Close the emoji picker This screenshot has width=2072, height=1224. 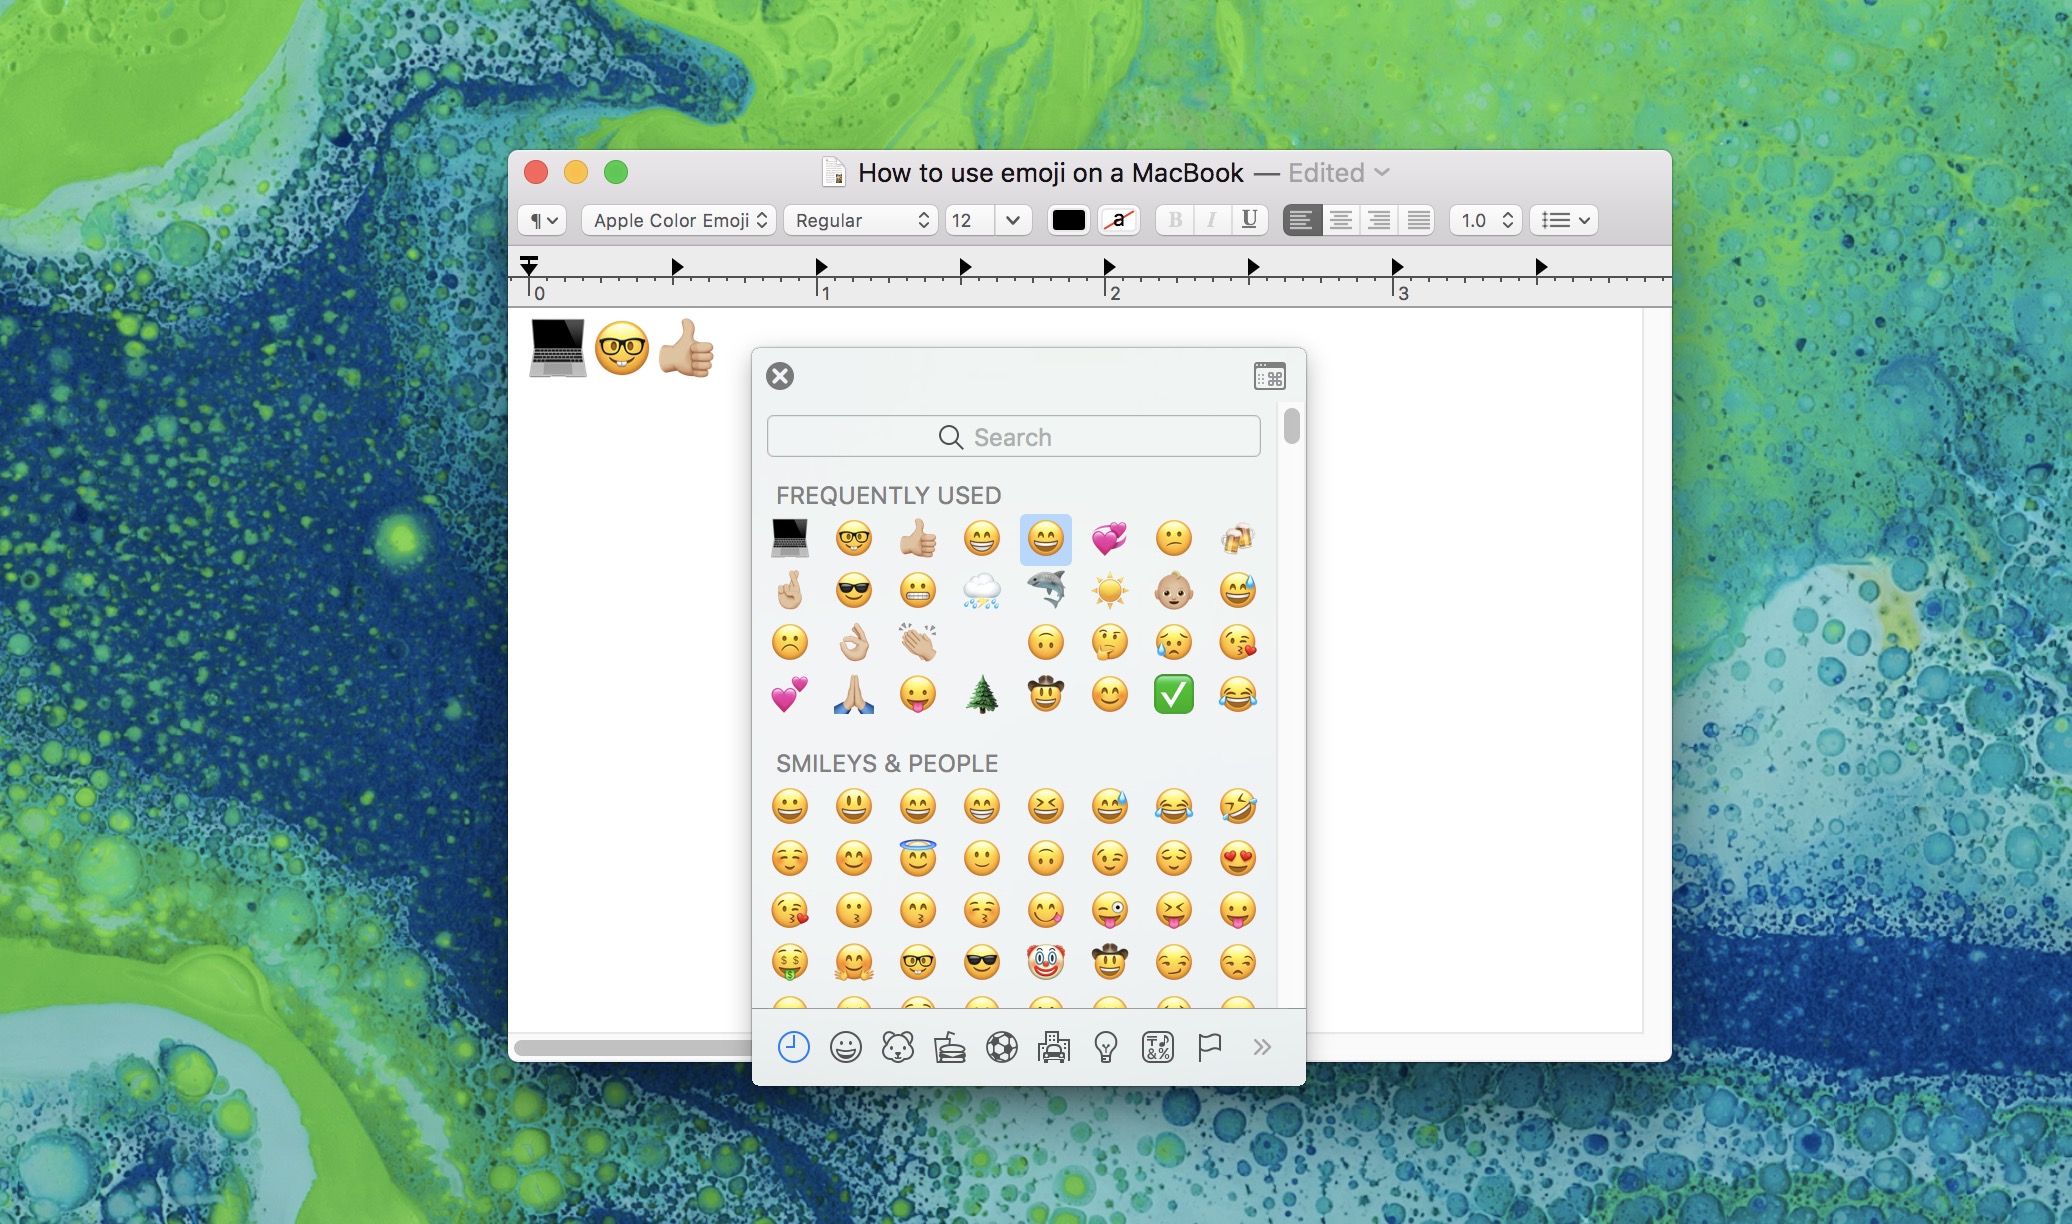[780, 377]
